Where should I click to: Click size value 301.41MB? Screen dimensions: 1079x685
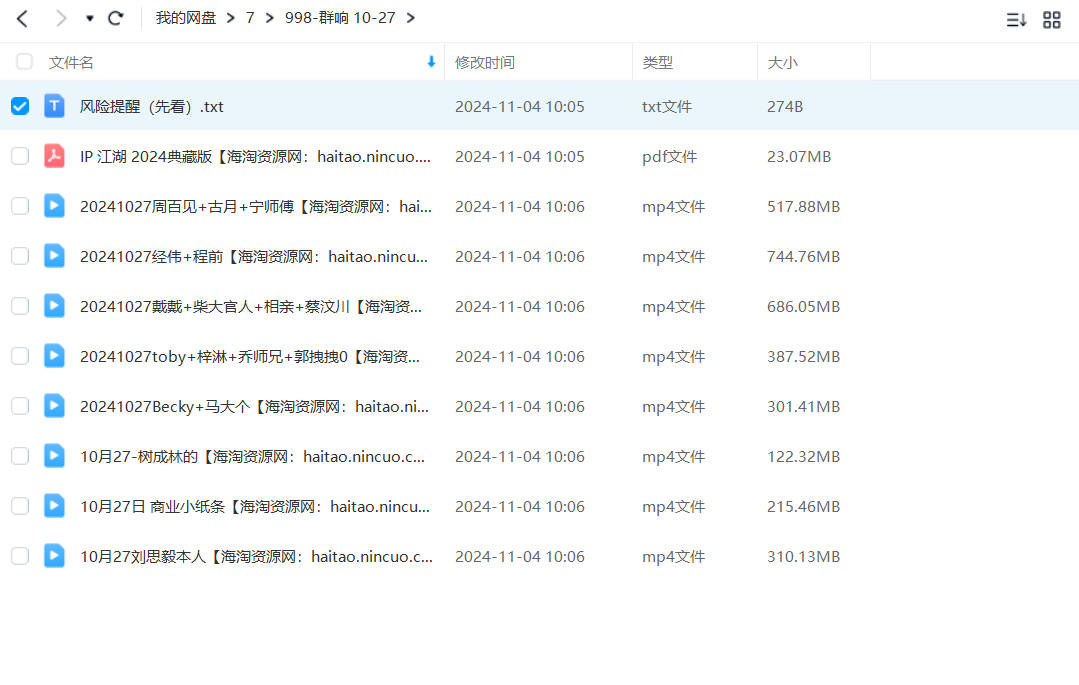pyautogui.click(x=804, y=407)
